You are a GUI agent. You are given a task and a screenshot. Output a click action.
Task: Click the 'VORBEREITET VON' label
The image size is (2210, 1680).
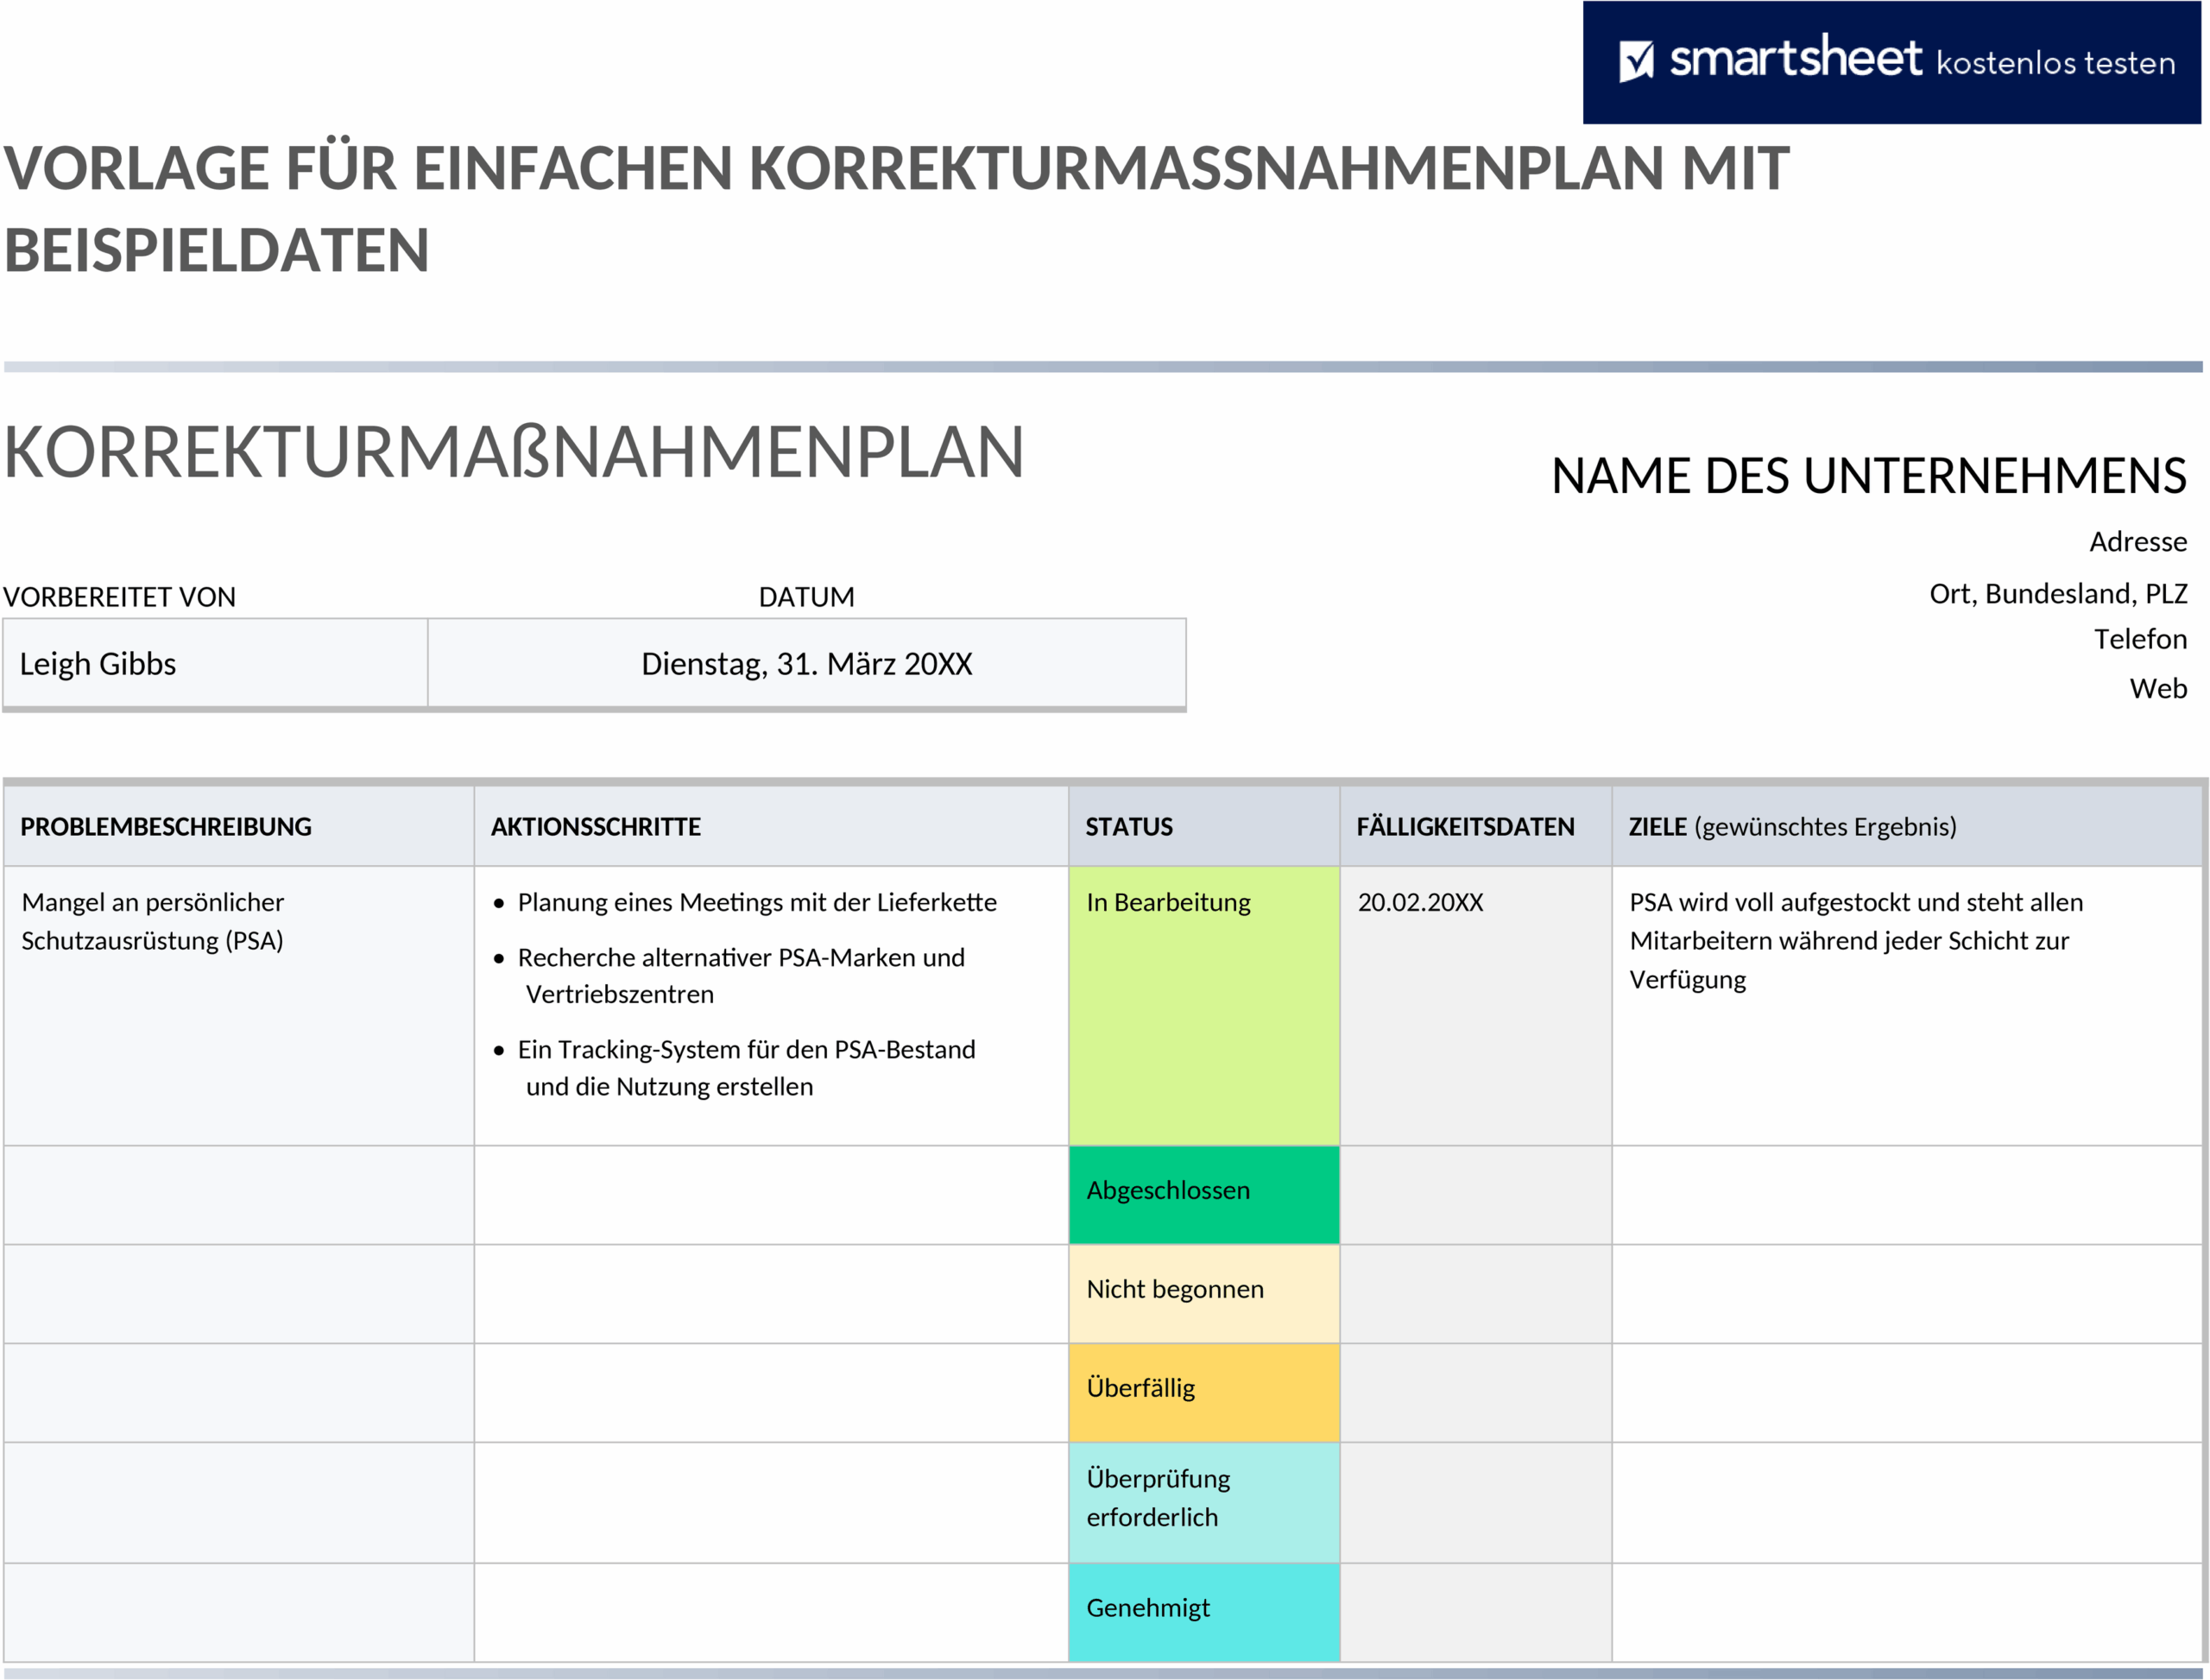(119, 597)
